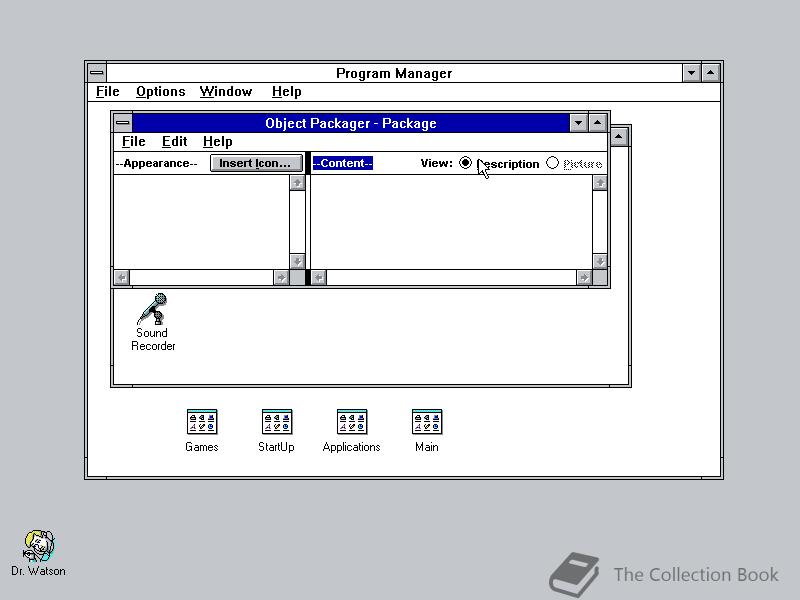The width and height of the screenshot is (800, 600).
Task: Open the Main program group icon
Action: point(427,431)
